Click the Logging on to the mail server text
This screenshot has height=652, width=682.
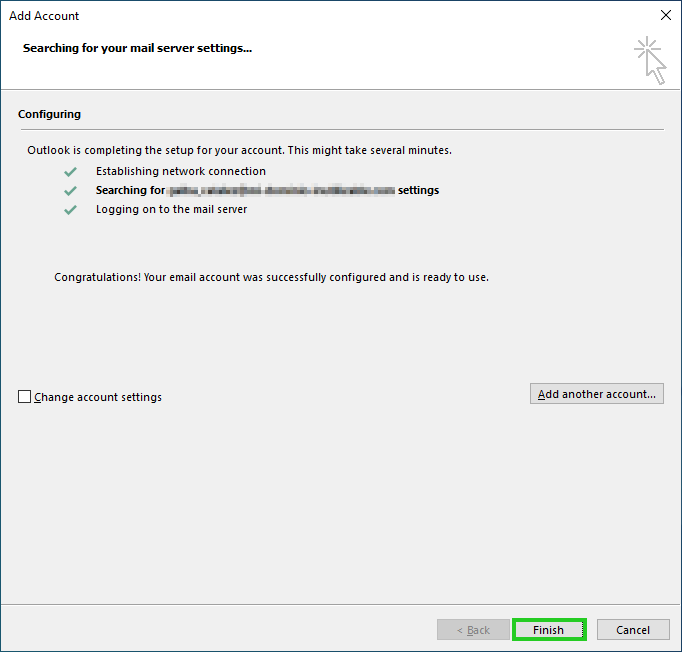[171, 210]
